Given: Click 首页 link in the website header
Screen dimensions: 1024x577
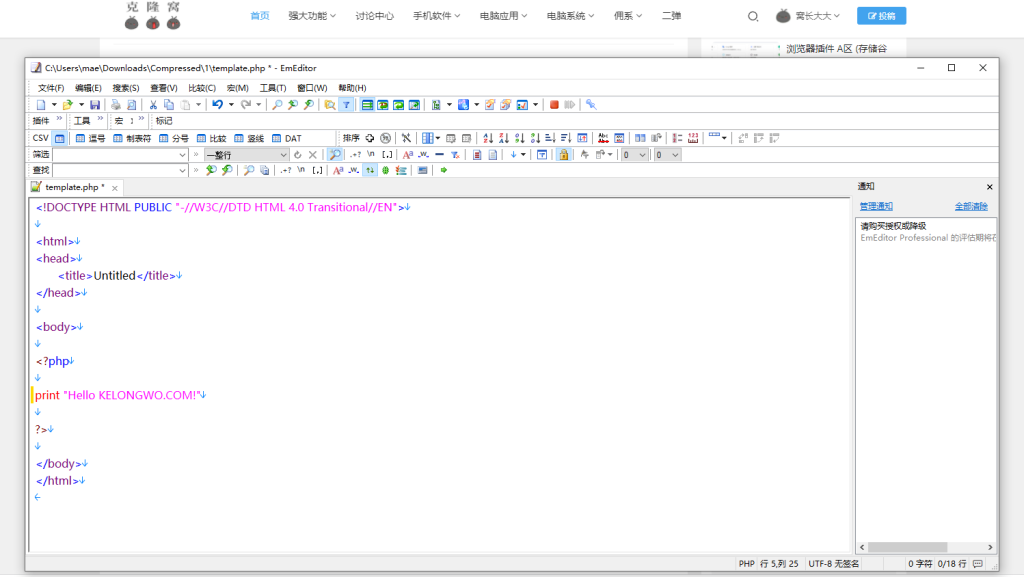Looking at the screenshot, I should coord(260,16).
